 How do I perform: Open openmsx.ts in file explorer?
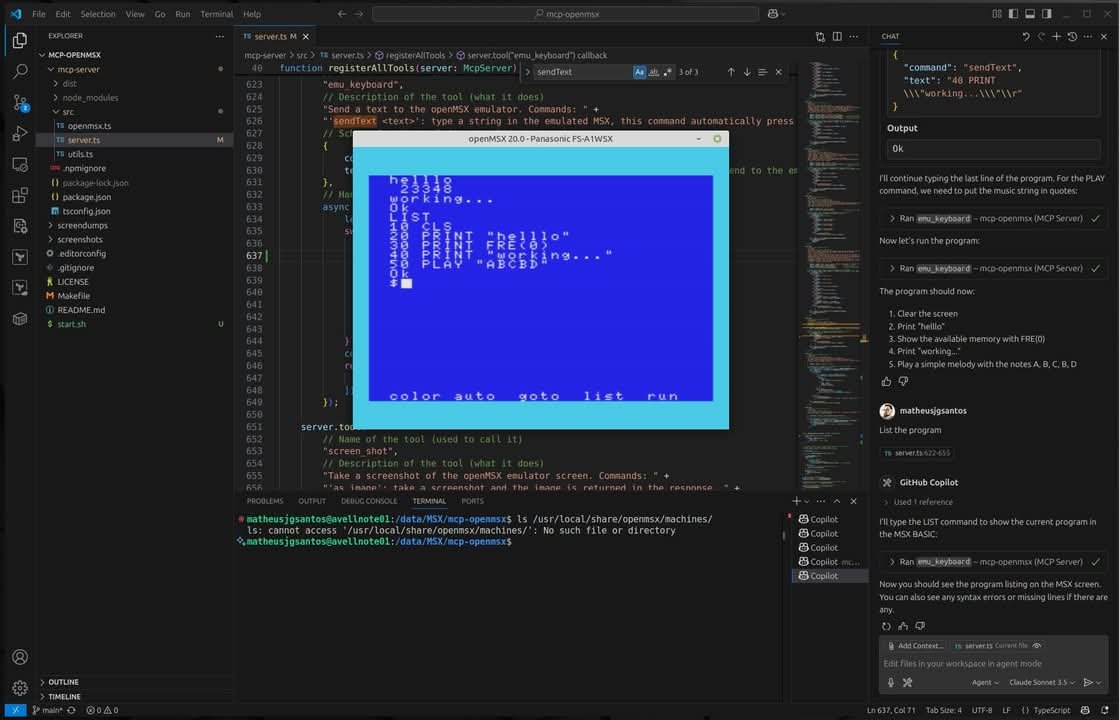point(89,126)
